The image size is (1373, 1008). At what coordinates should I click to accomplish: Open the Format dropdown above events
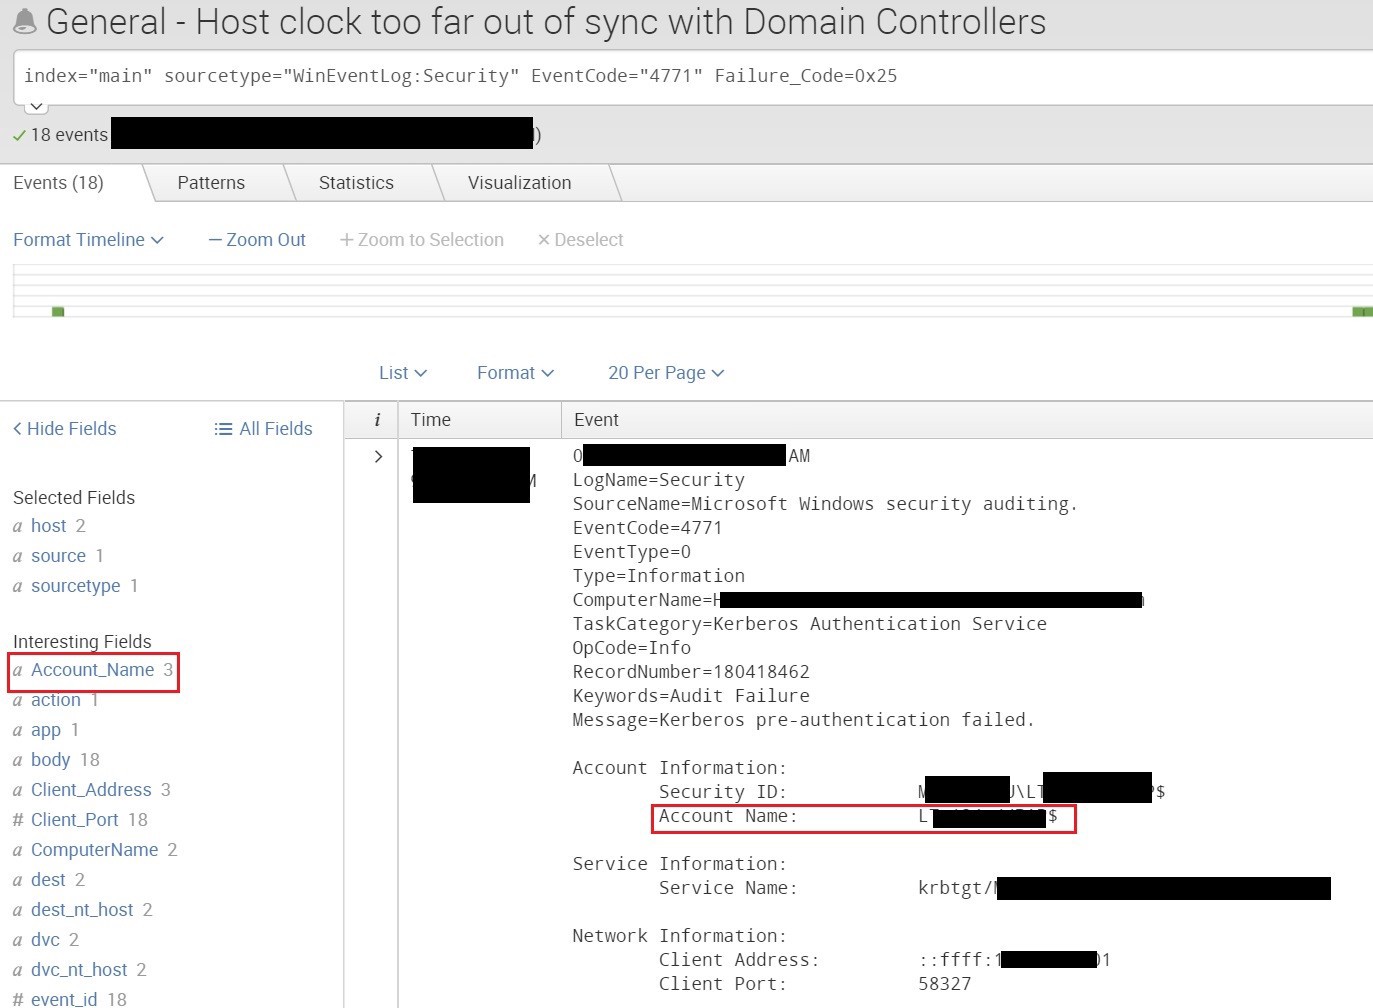(x=515, y=373)
